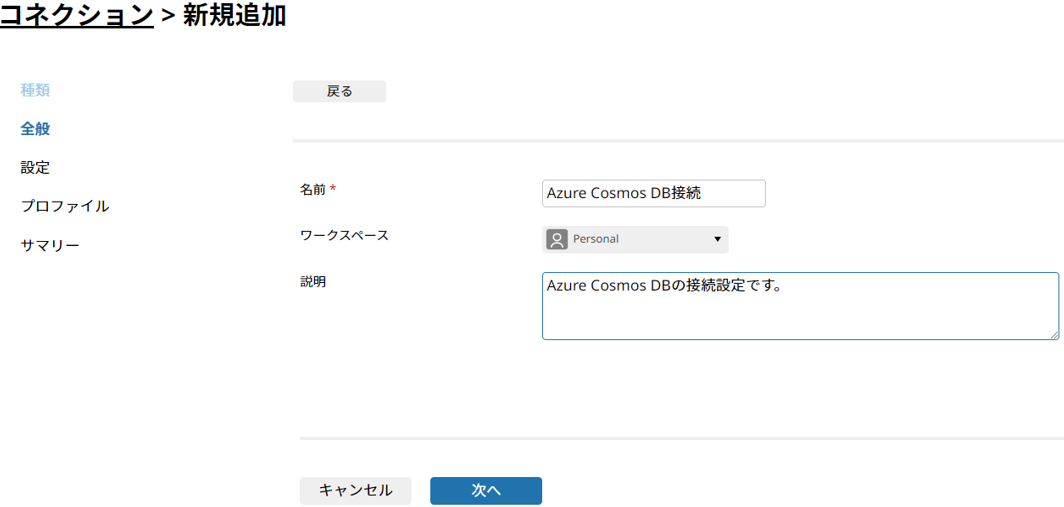
Task: Open the Personal workspace selector
Action: pyautogui.click(x=635, y=240)
